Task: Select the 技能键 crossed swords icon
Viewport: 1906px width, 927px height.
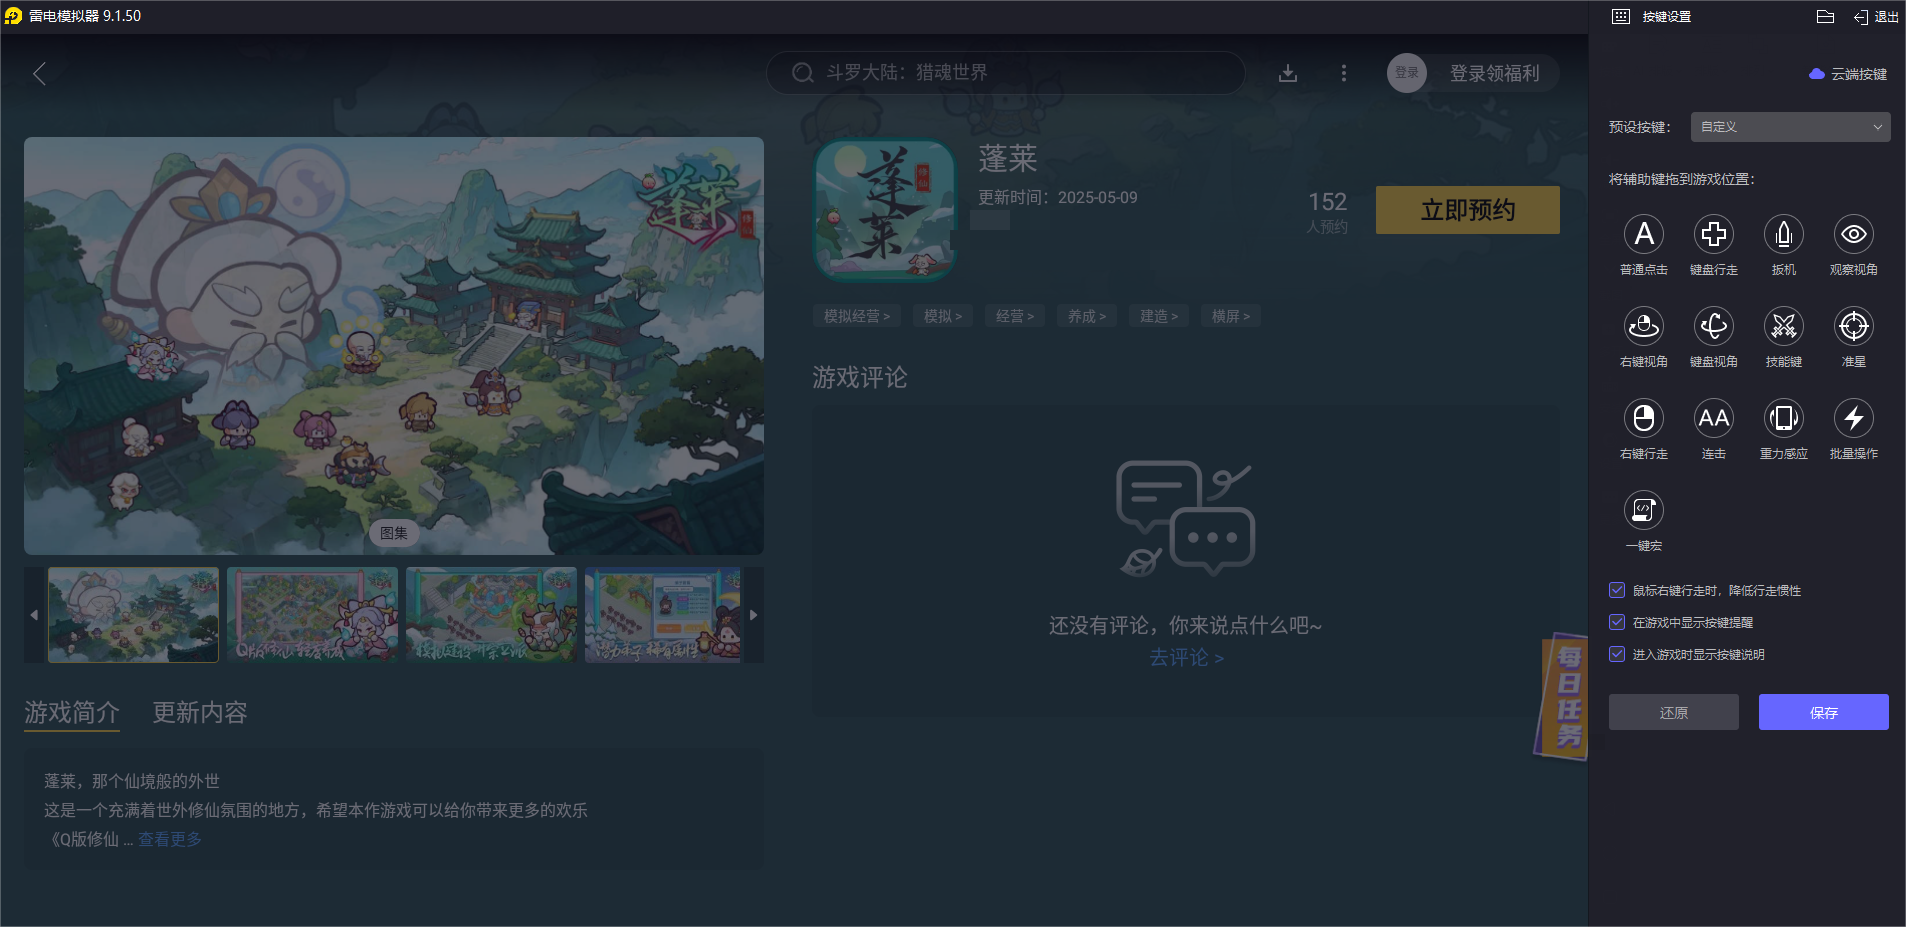Action: (1783, 326)
